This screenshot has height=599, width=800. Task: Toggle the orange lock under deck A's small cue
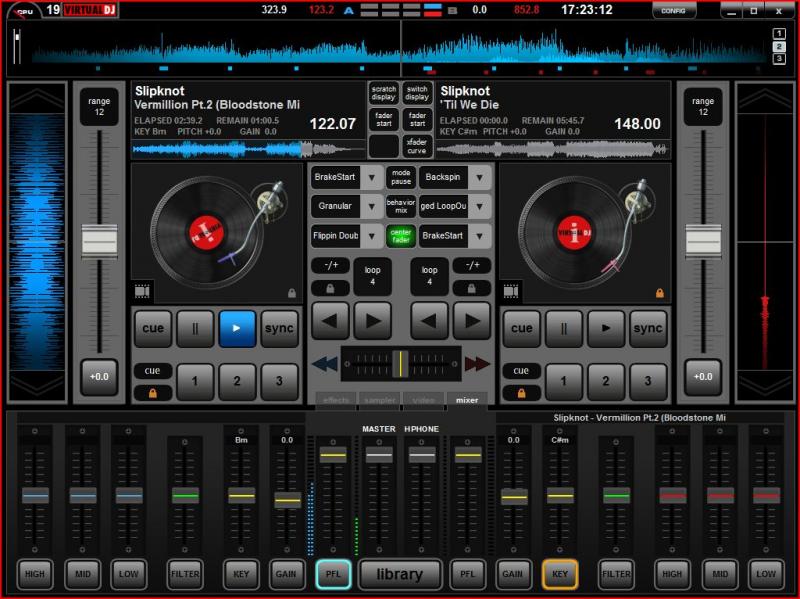click(x=153, y=393)
